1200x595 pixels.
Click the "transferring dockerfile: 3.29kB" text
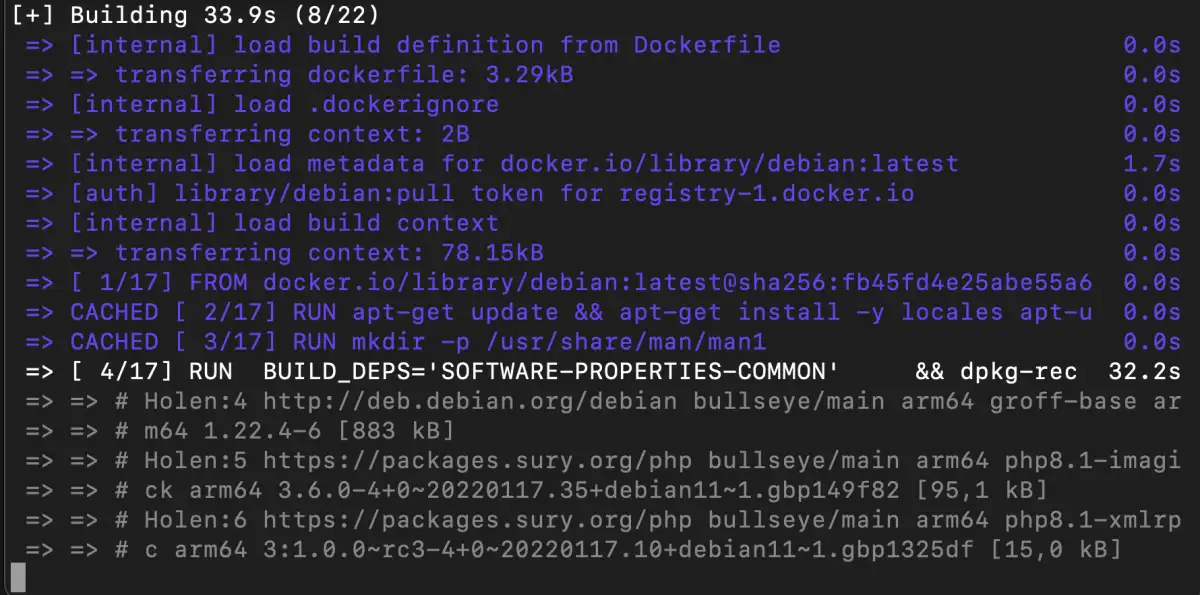click(x=343, y=75)
